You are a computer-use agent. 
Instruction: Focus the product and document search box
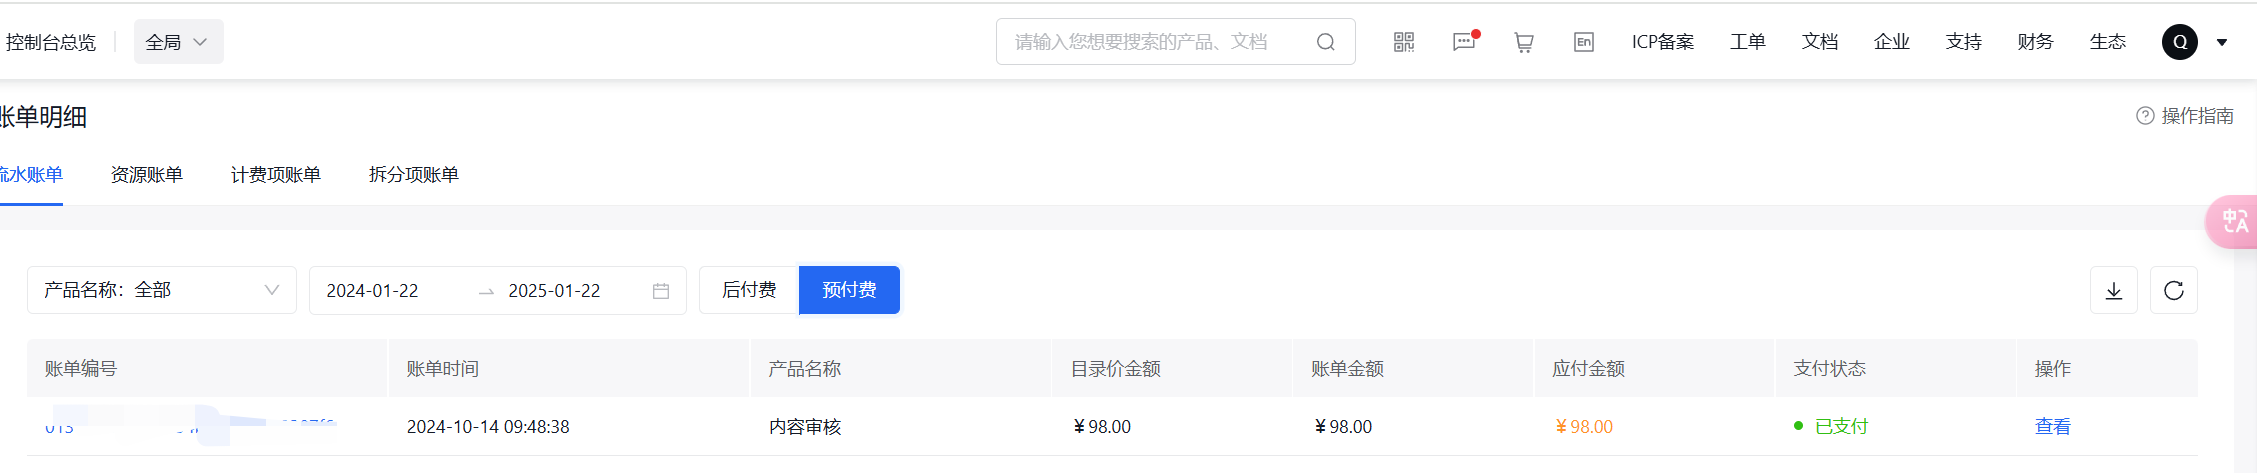pos(1176,42)
